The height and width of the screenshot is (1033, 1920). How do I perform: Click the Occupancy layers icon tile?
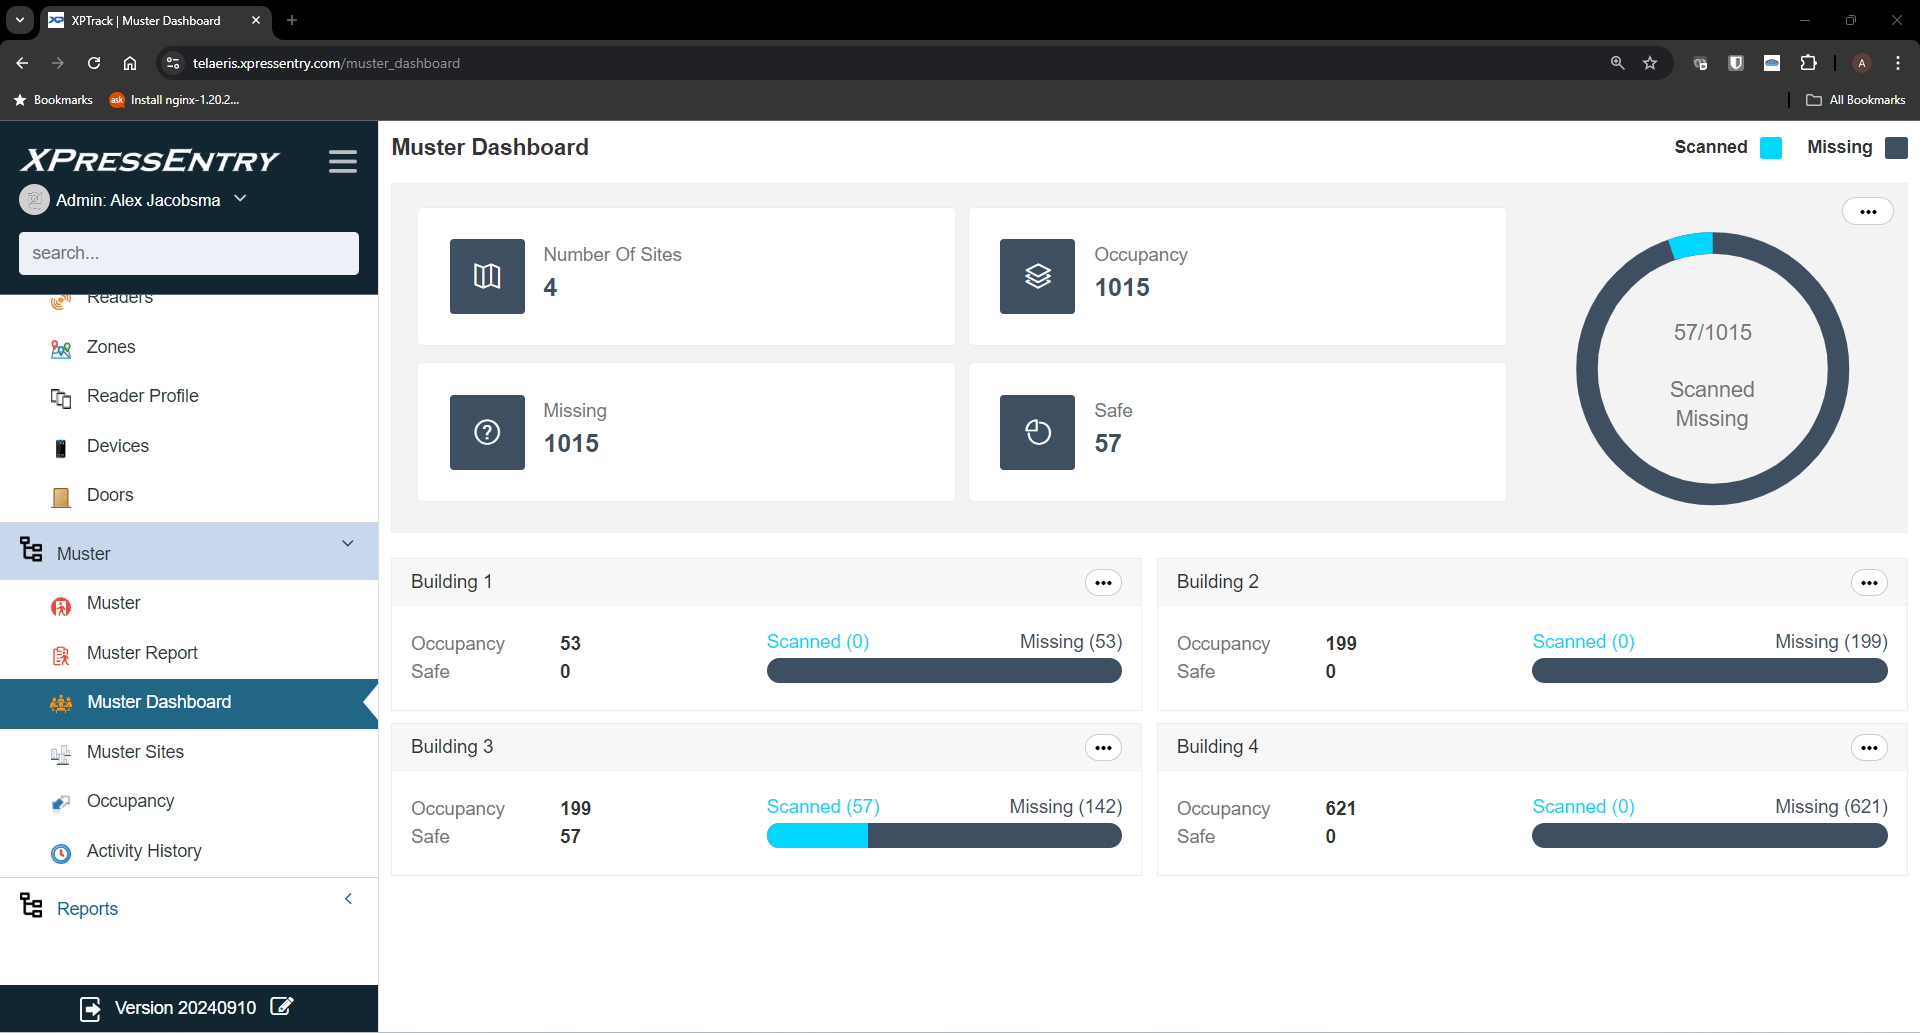coord(1037,276)
